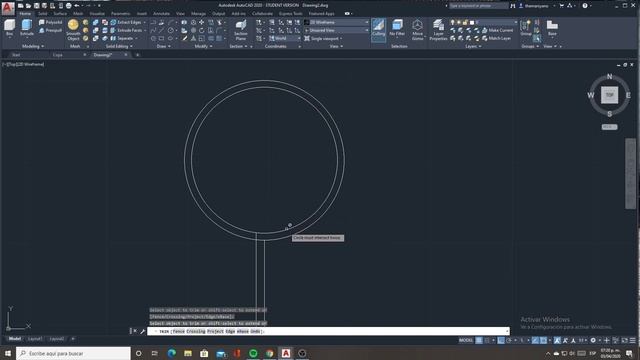This screenshot has width=640, height=360.
Task: Click the N compass label on ViewCube
Action: pyautogui.click(x=609, y=76)
